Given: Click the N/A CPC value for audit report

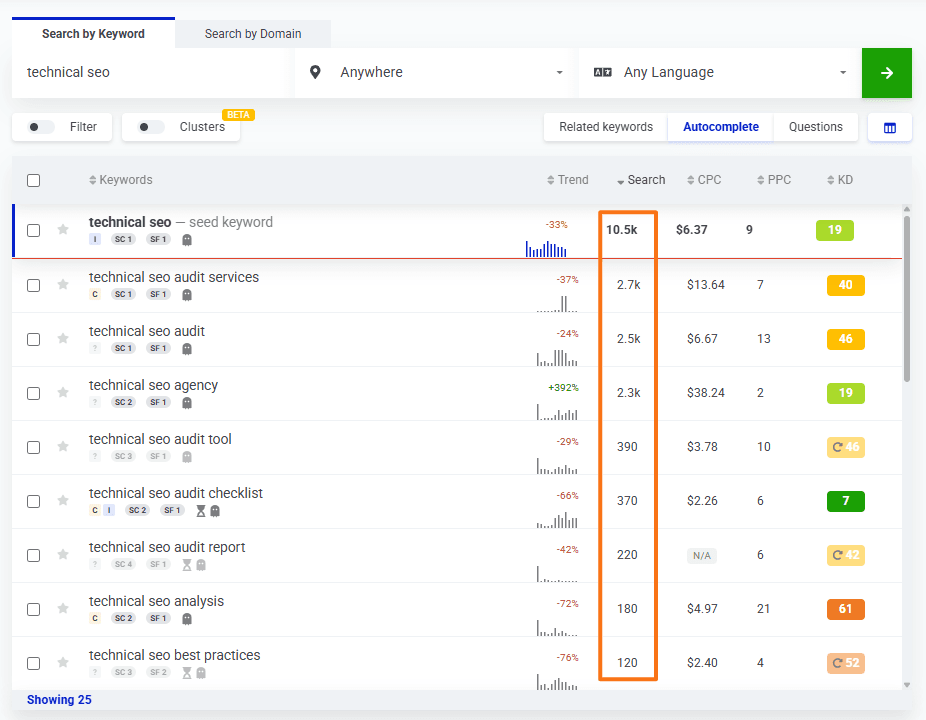Looking at the screenshot, I should 702,556.
